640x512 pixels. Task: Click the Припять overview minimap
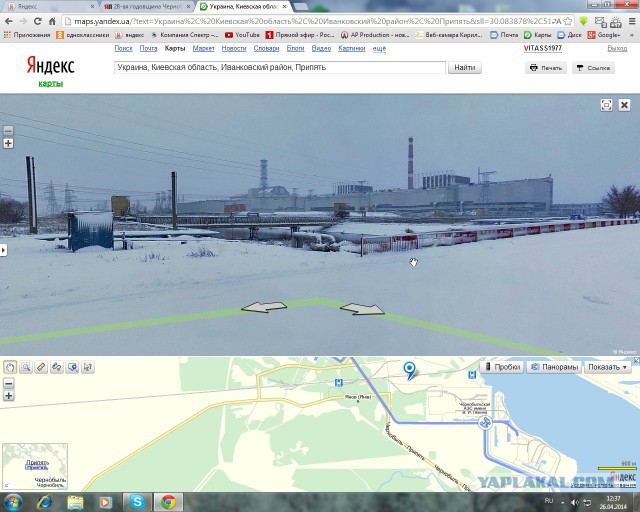click(x=35, y=466)
